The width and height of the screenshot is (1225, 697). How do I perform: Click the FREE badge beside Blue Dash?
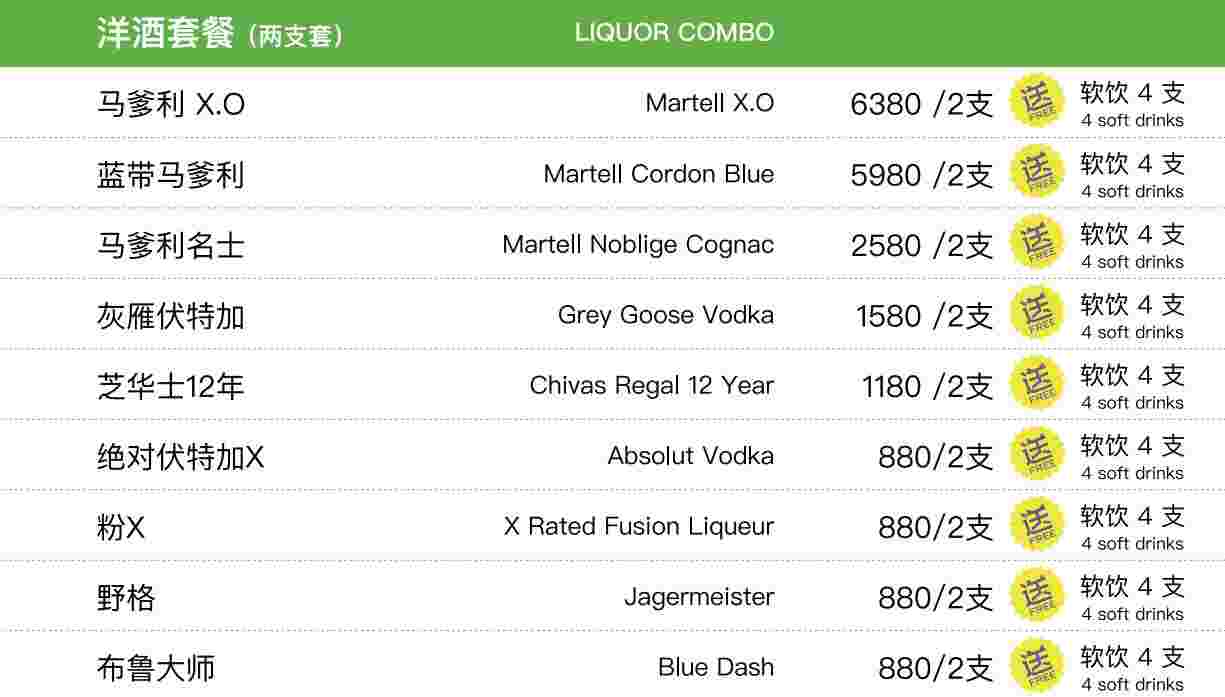1038,665
